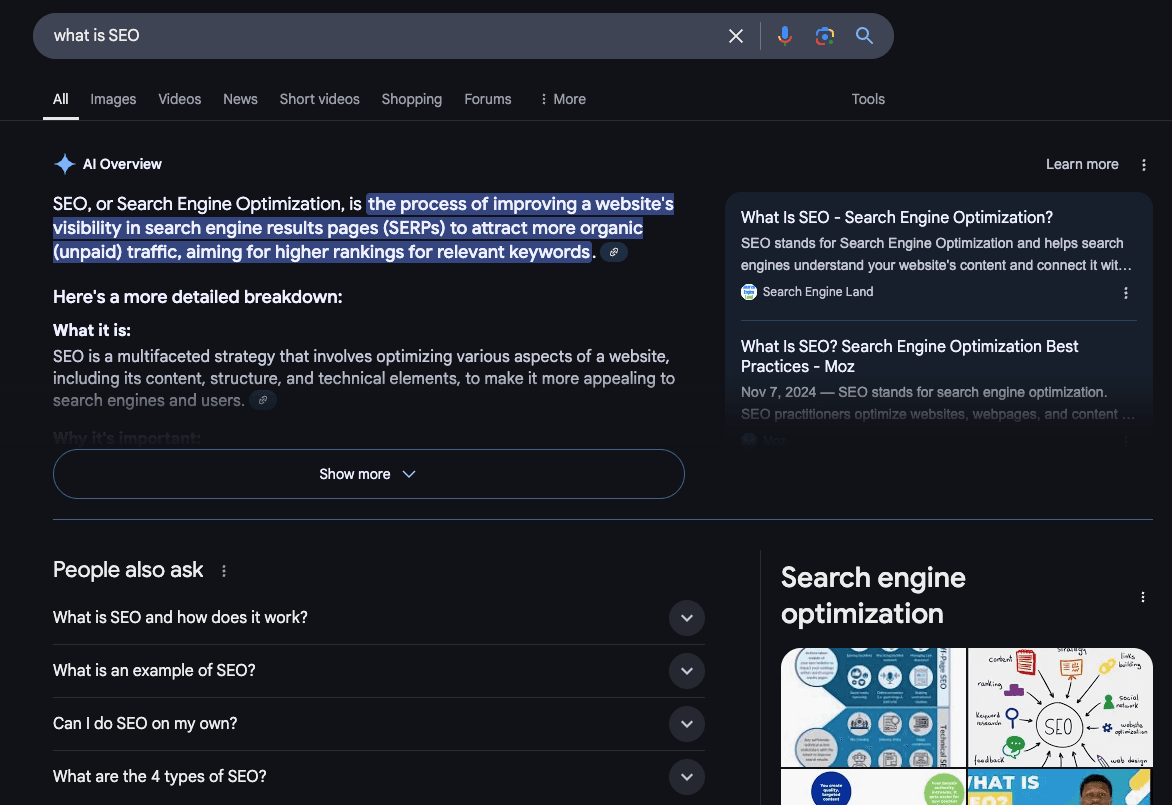Click the Search Engine Land favicon
The height and width of the screenshot is (805, 1172).
pyautogui.click(x=748, y=292)
